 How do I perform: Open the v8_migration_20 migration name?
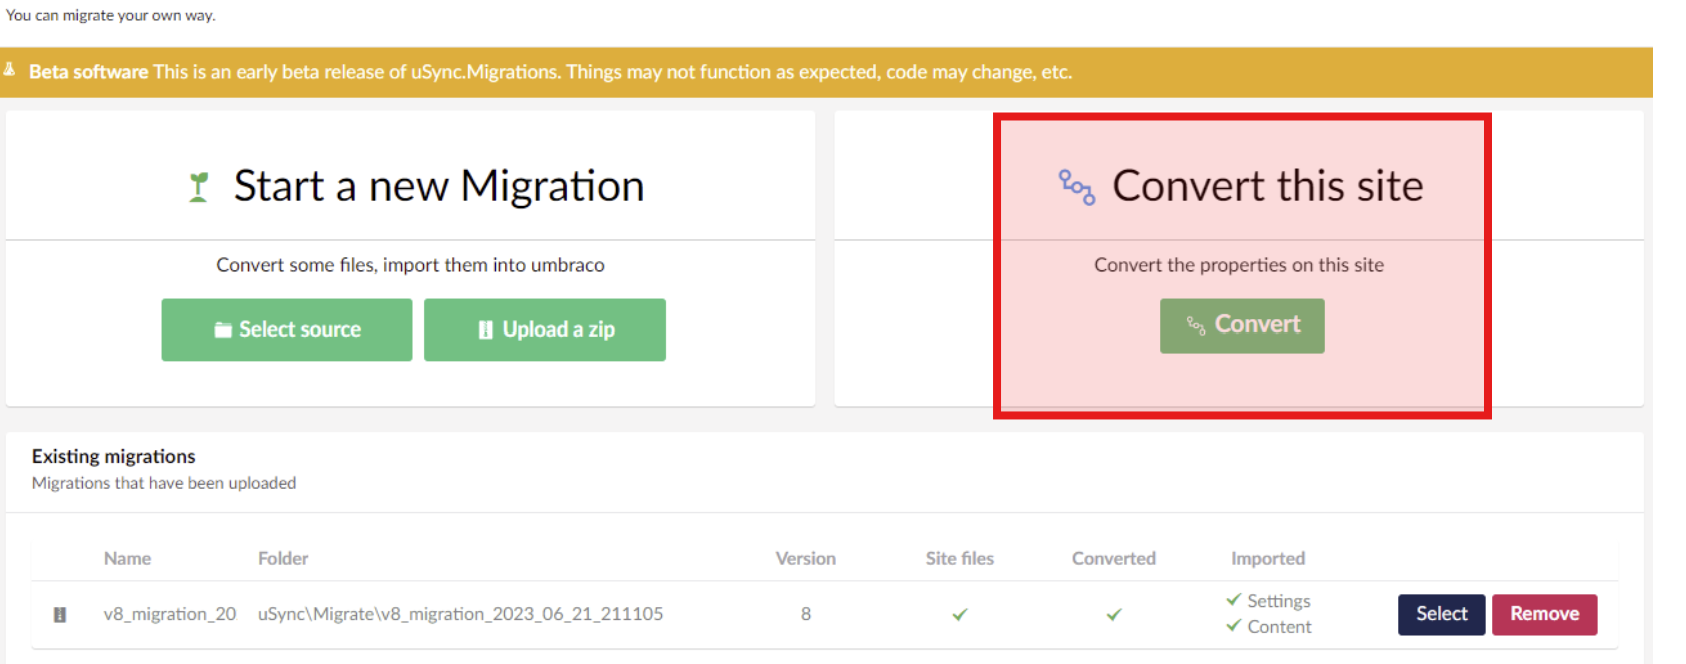pos(170,614)
